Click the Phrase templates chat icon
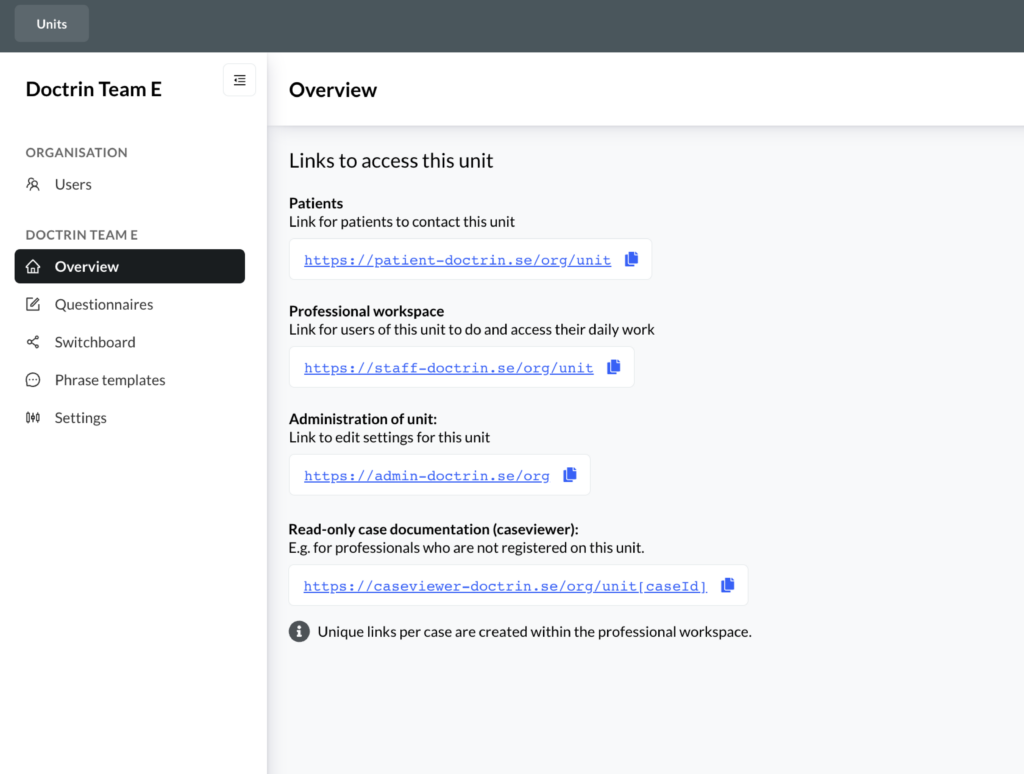The image size is (1024, 774). (33, 380)
